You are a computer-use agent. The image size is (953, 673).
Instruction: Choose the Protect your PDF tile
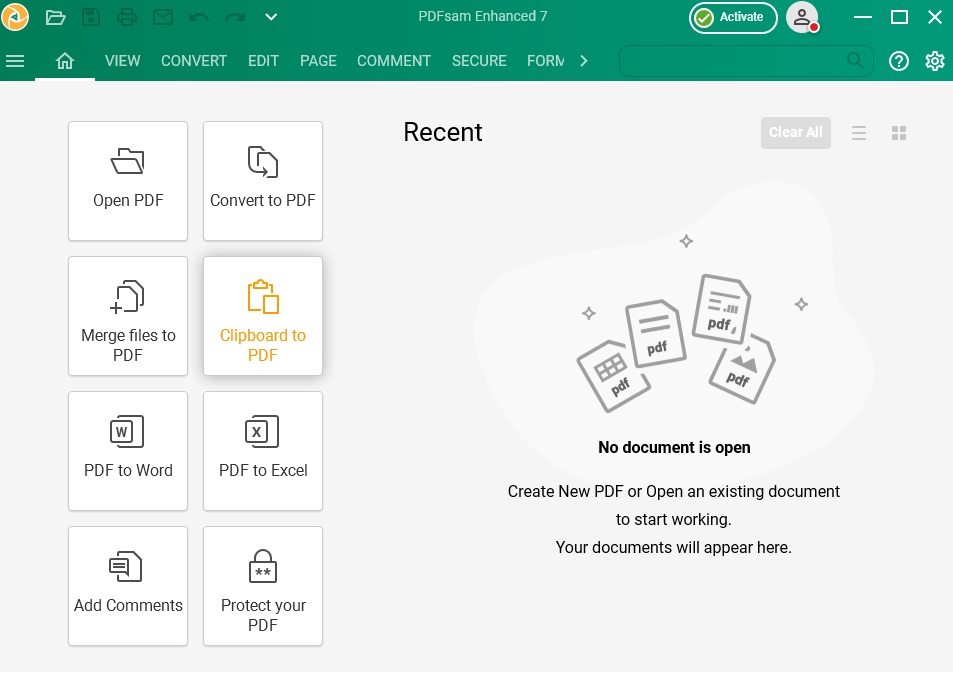(263, 586)
